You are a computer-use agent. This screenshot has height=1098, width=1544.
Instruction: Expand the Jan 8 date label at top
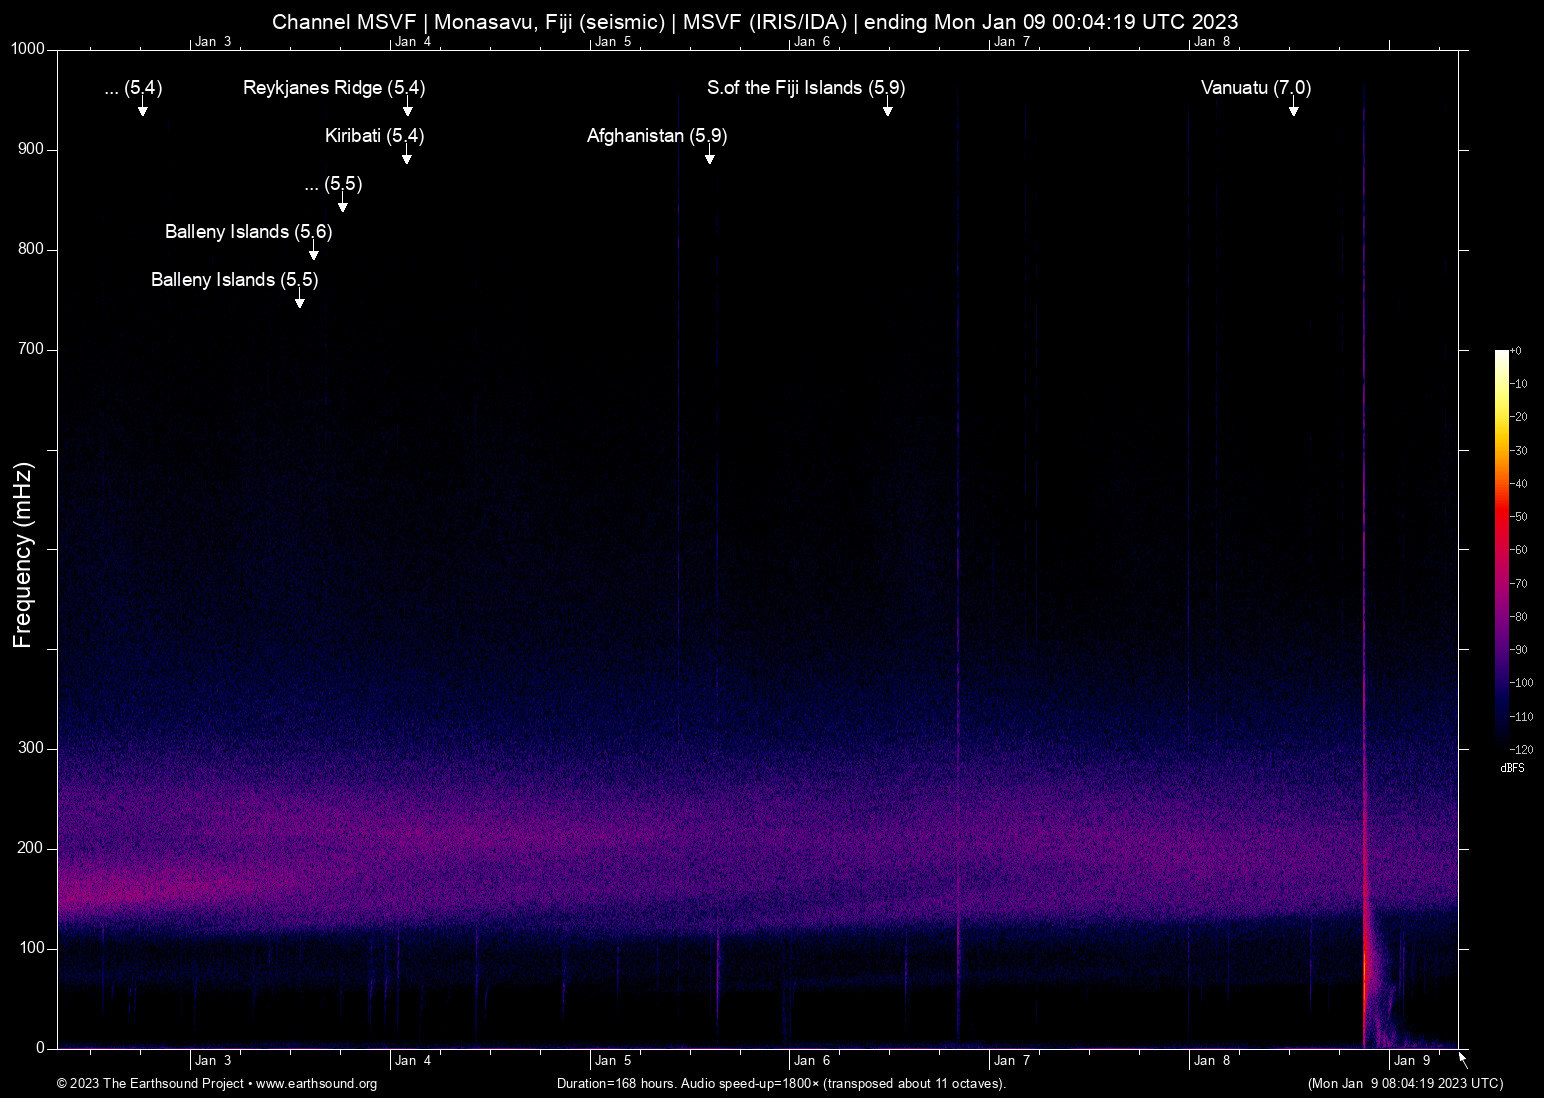tap(1213, 41)
